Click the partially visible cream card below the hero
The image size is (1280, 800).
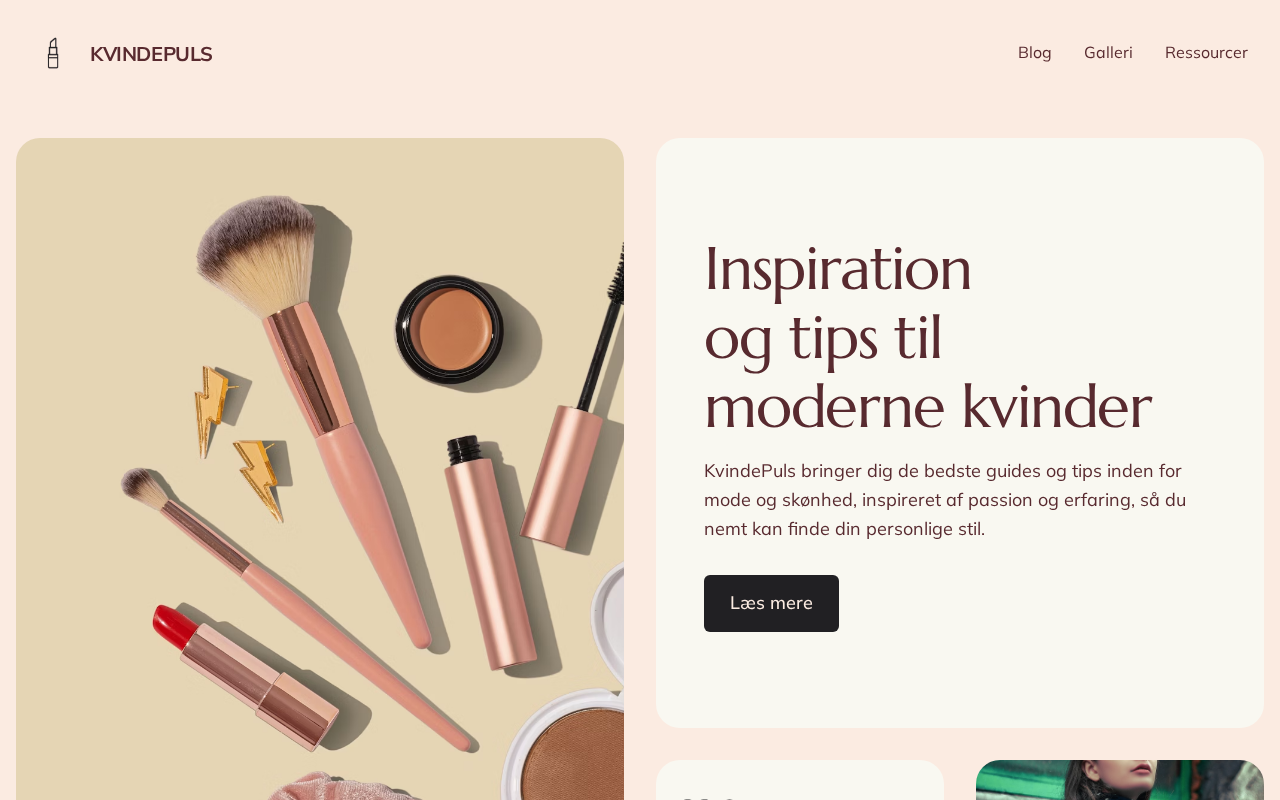(800, 780)
